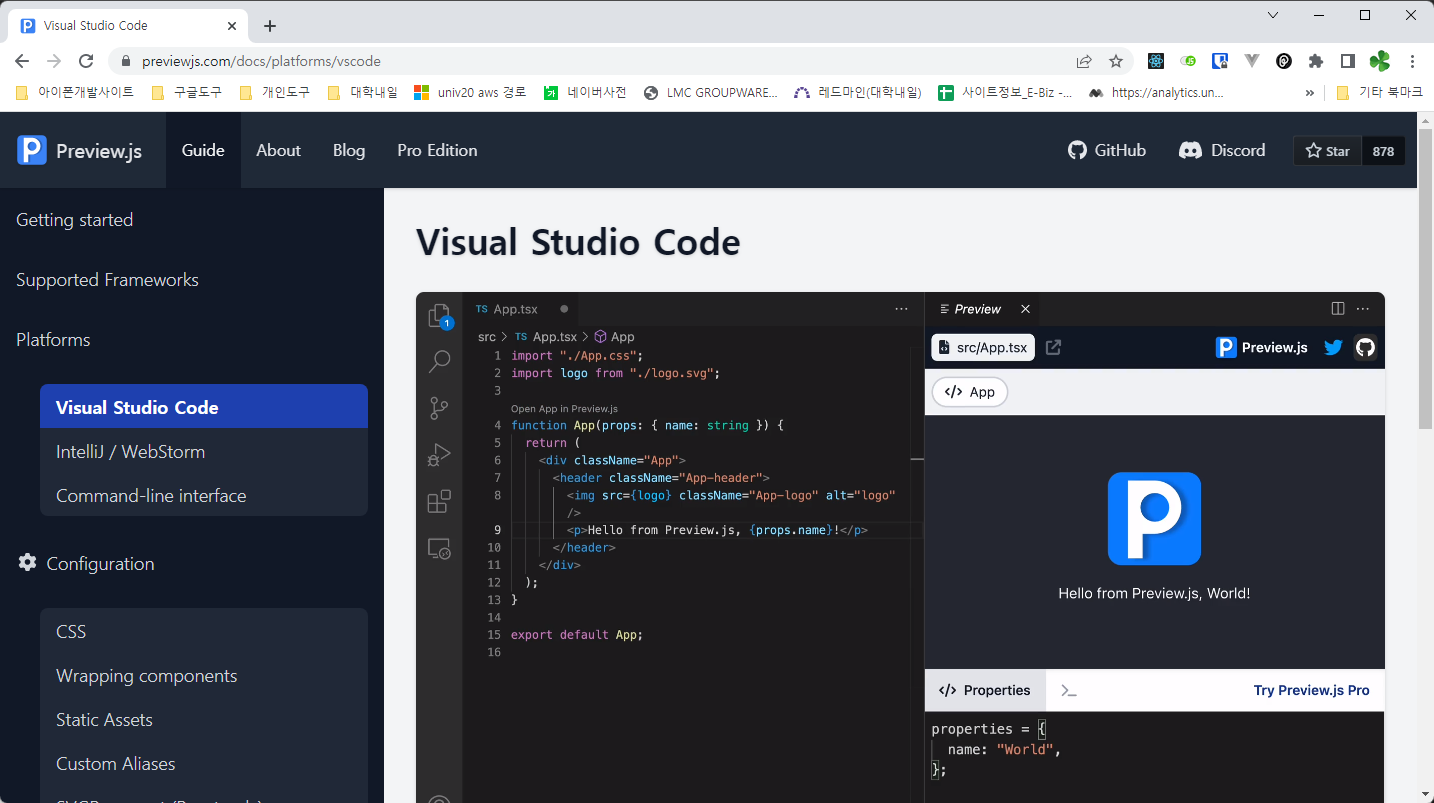Click the Preview.js brand link in the preview toolbar
Image resolution: width=1434 pixels, height=803 pixels.
(1262, 347)
